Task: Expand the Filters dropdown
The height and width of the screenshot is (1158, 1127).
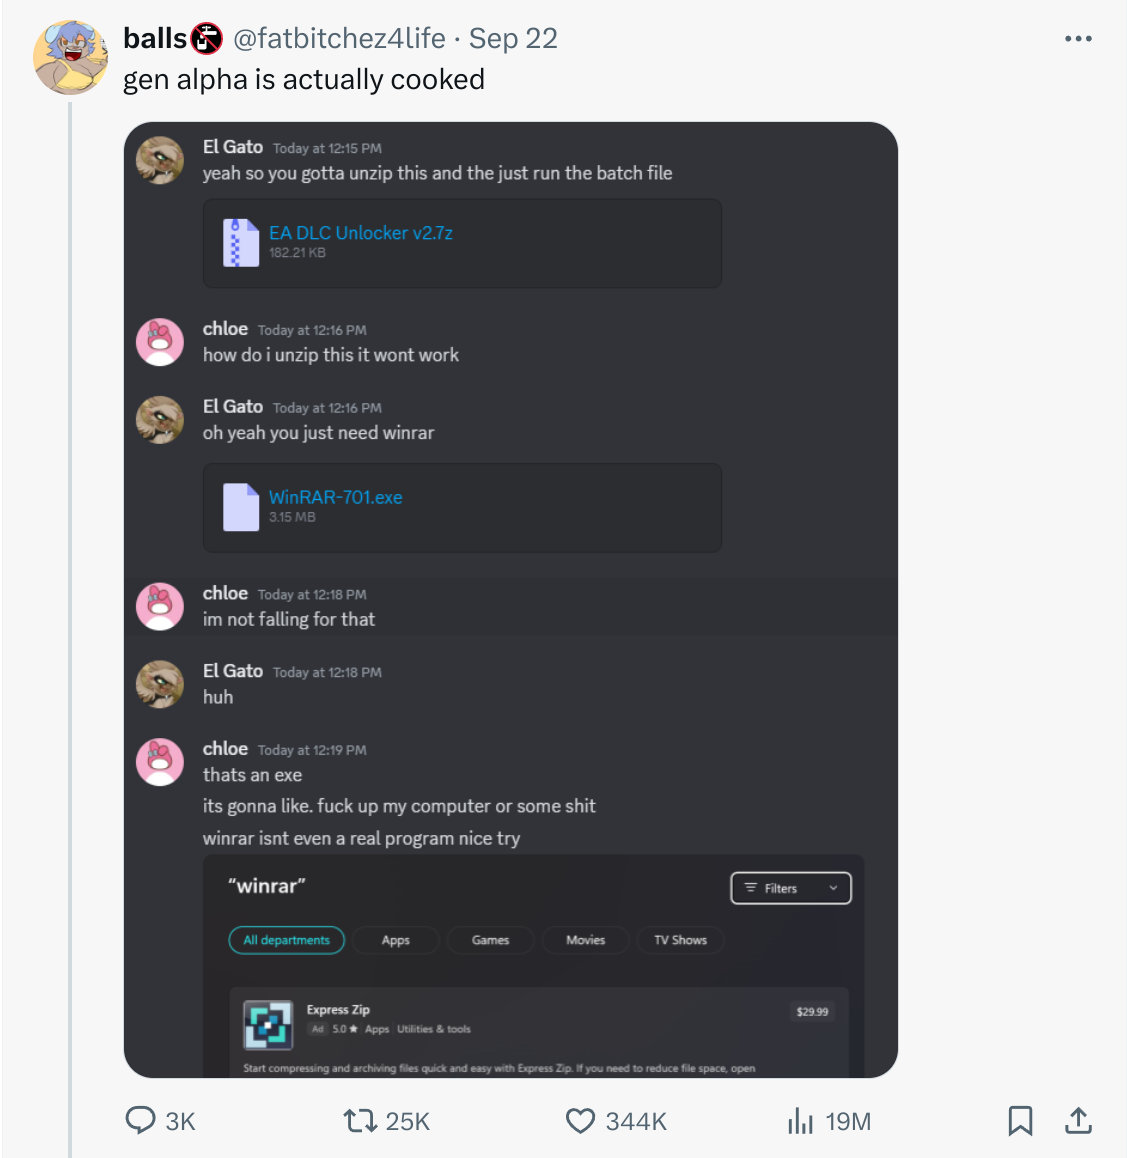Action: click(791, 888)
